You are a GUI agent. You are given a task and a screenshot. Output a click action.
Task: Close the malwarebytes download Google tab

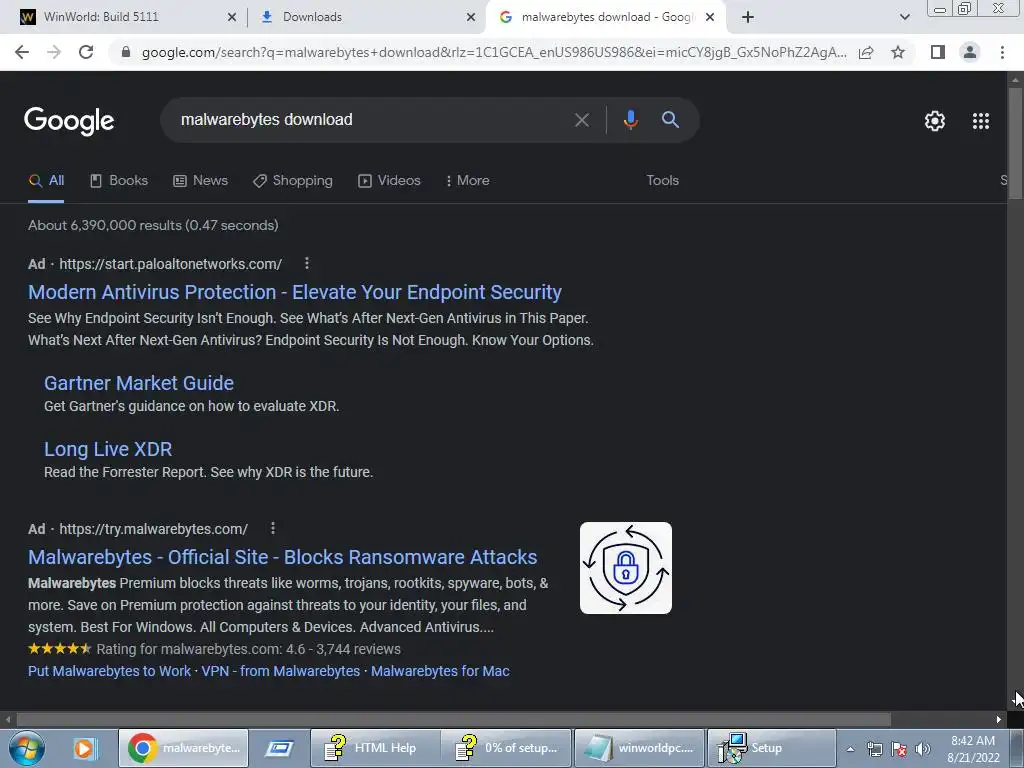tap(711, 17)
